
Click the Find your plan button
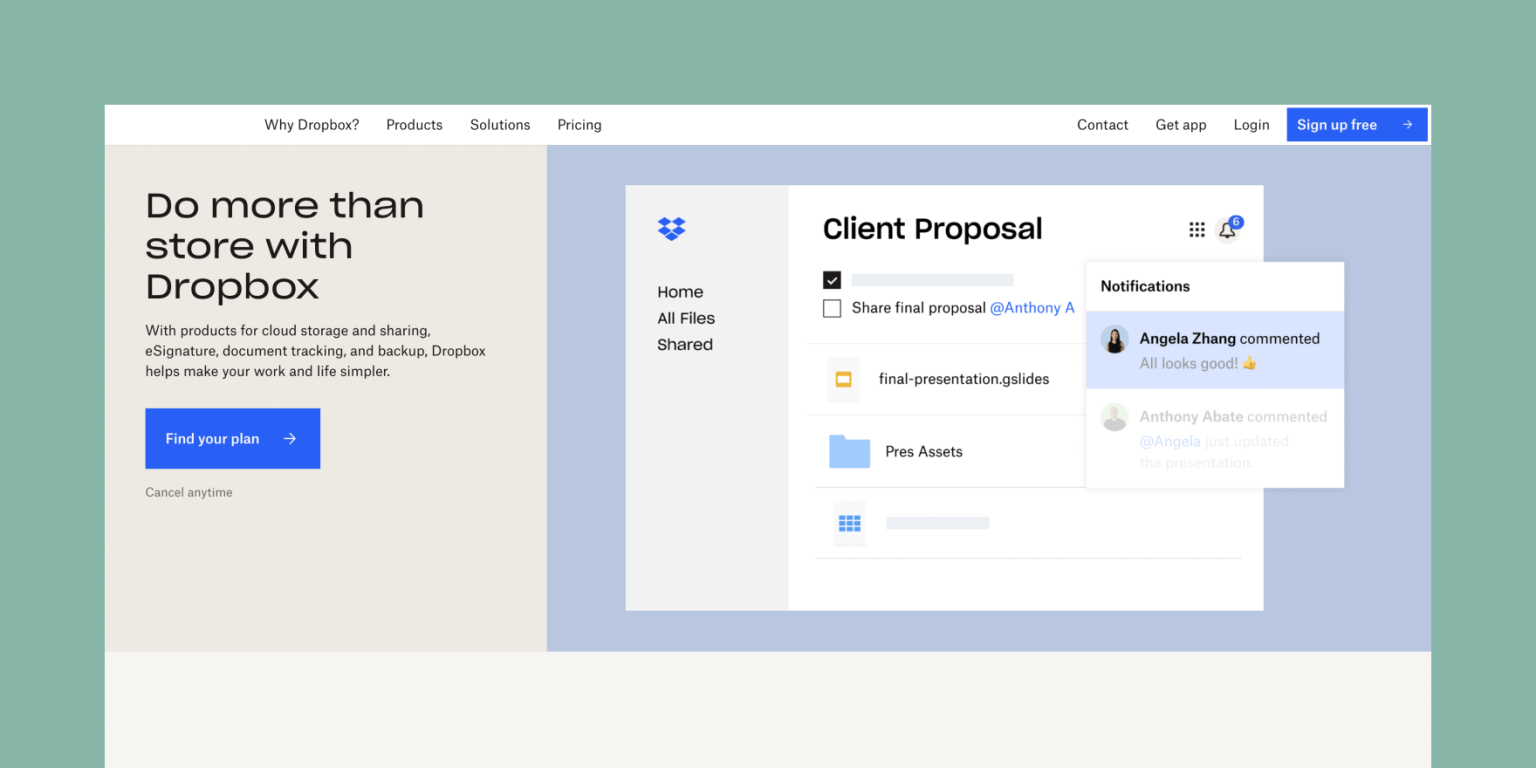tap(232, 438)
